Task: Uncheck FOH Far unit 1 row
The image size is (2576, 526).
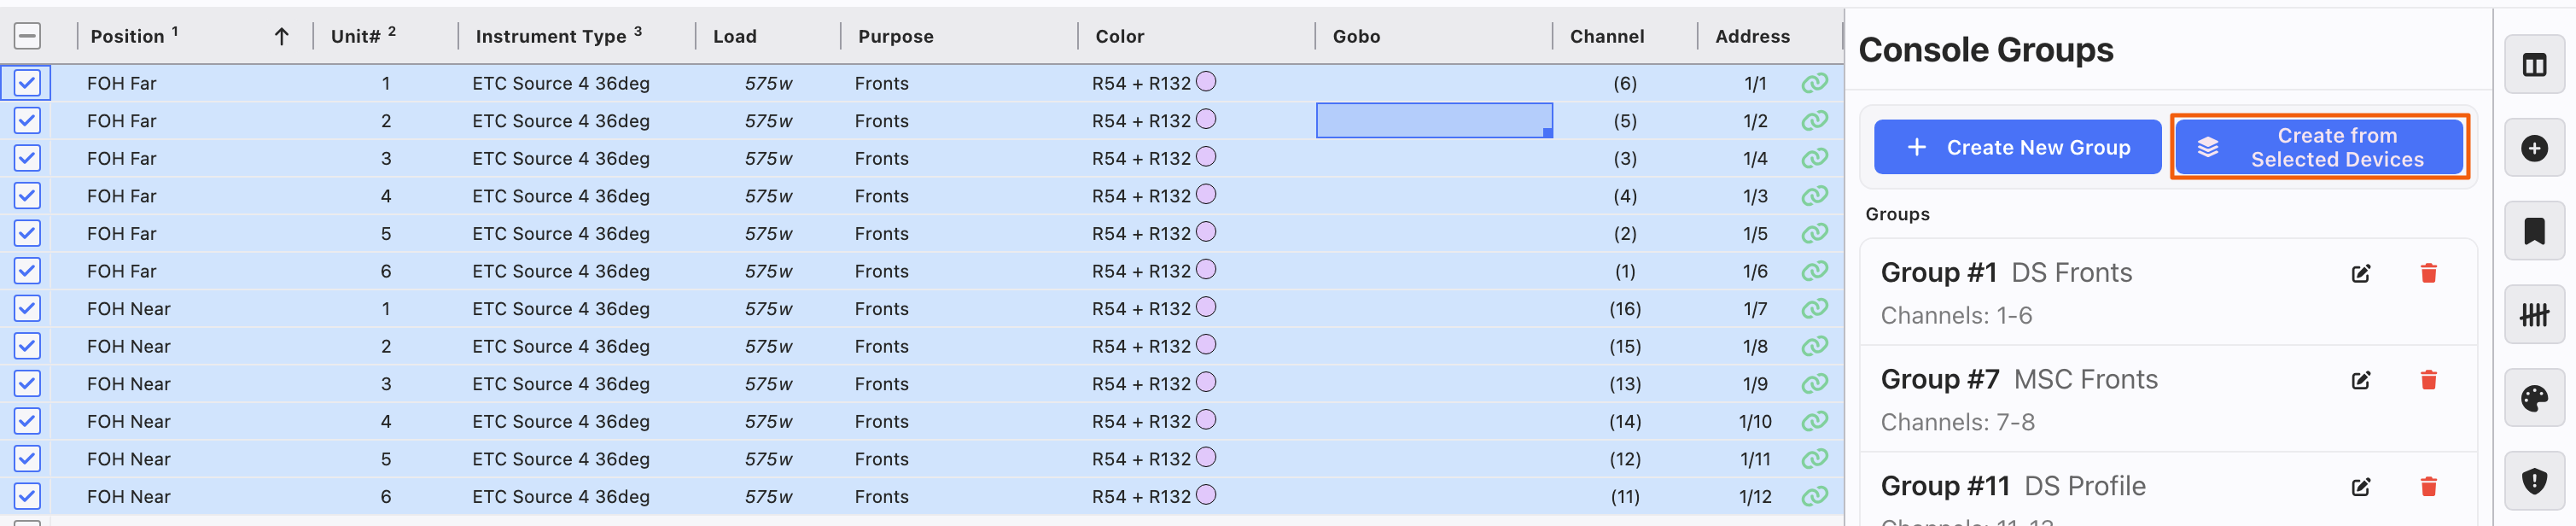Action: [27, 83]
